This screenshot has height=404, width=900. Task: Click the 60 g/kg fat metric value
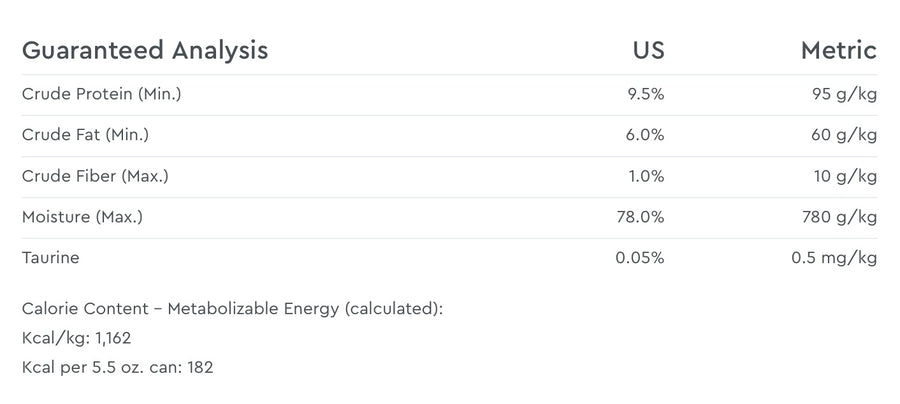tap(844, 135)
